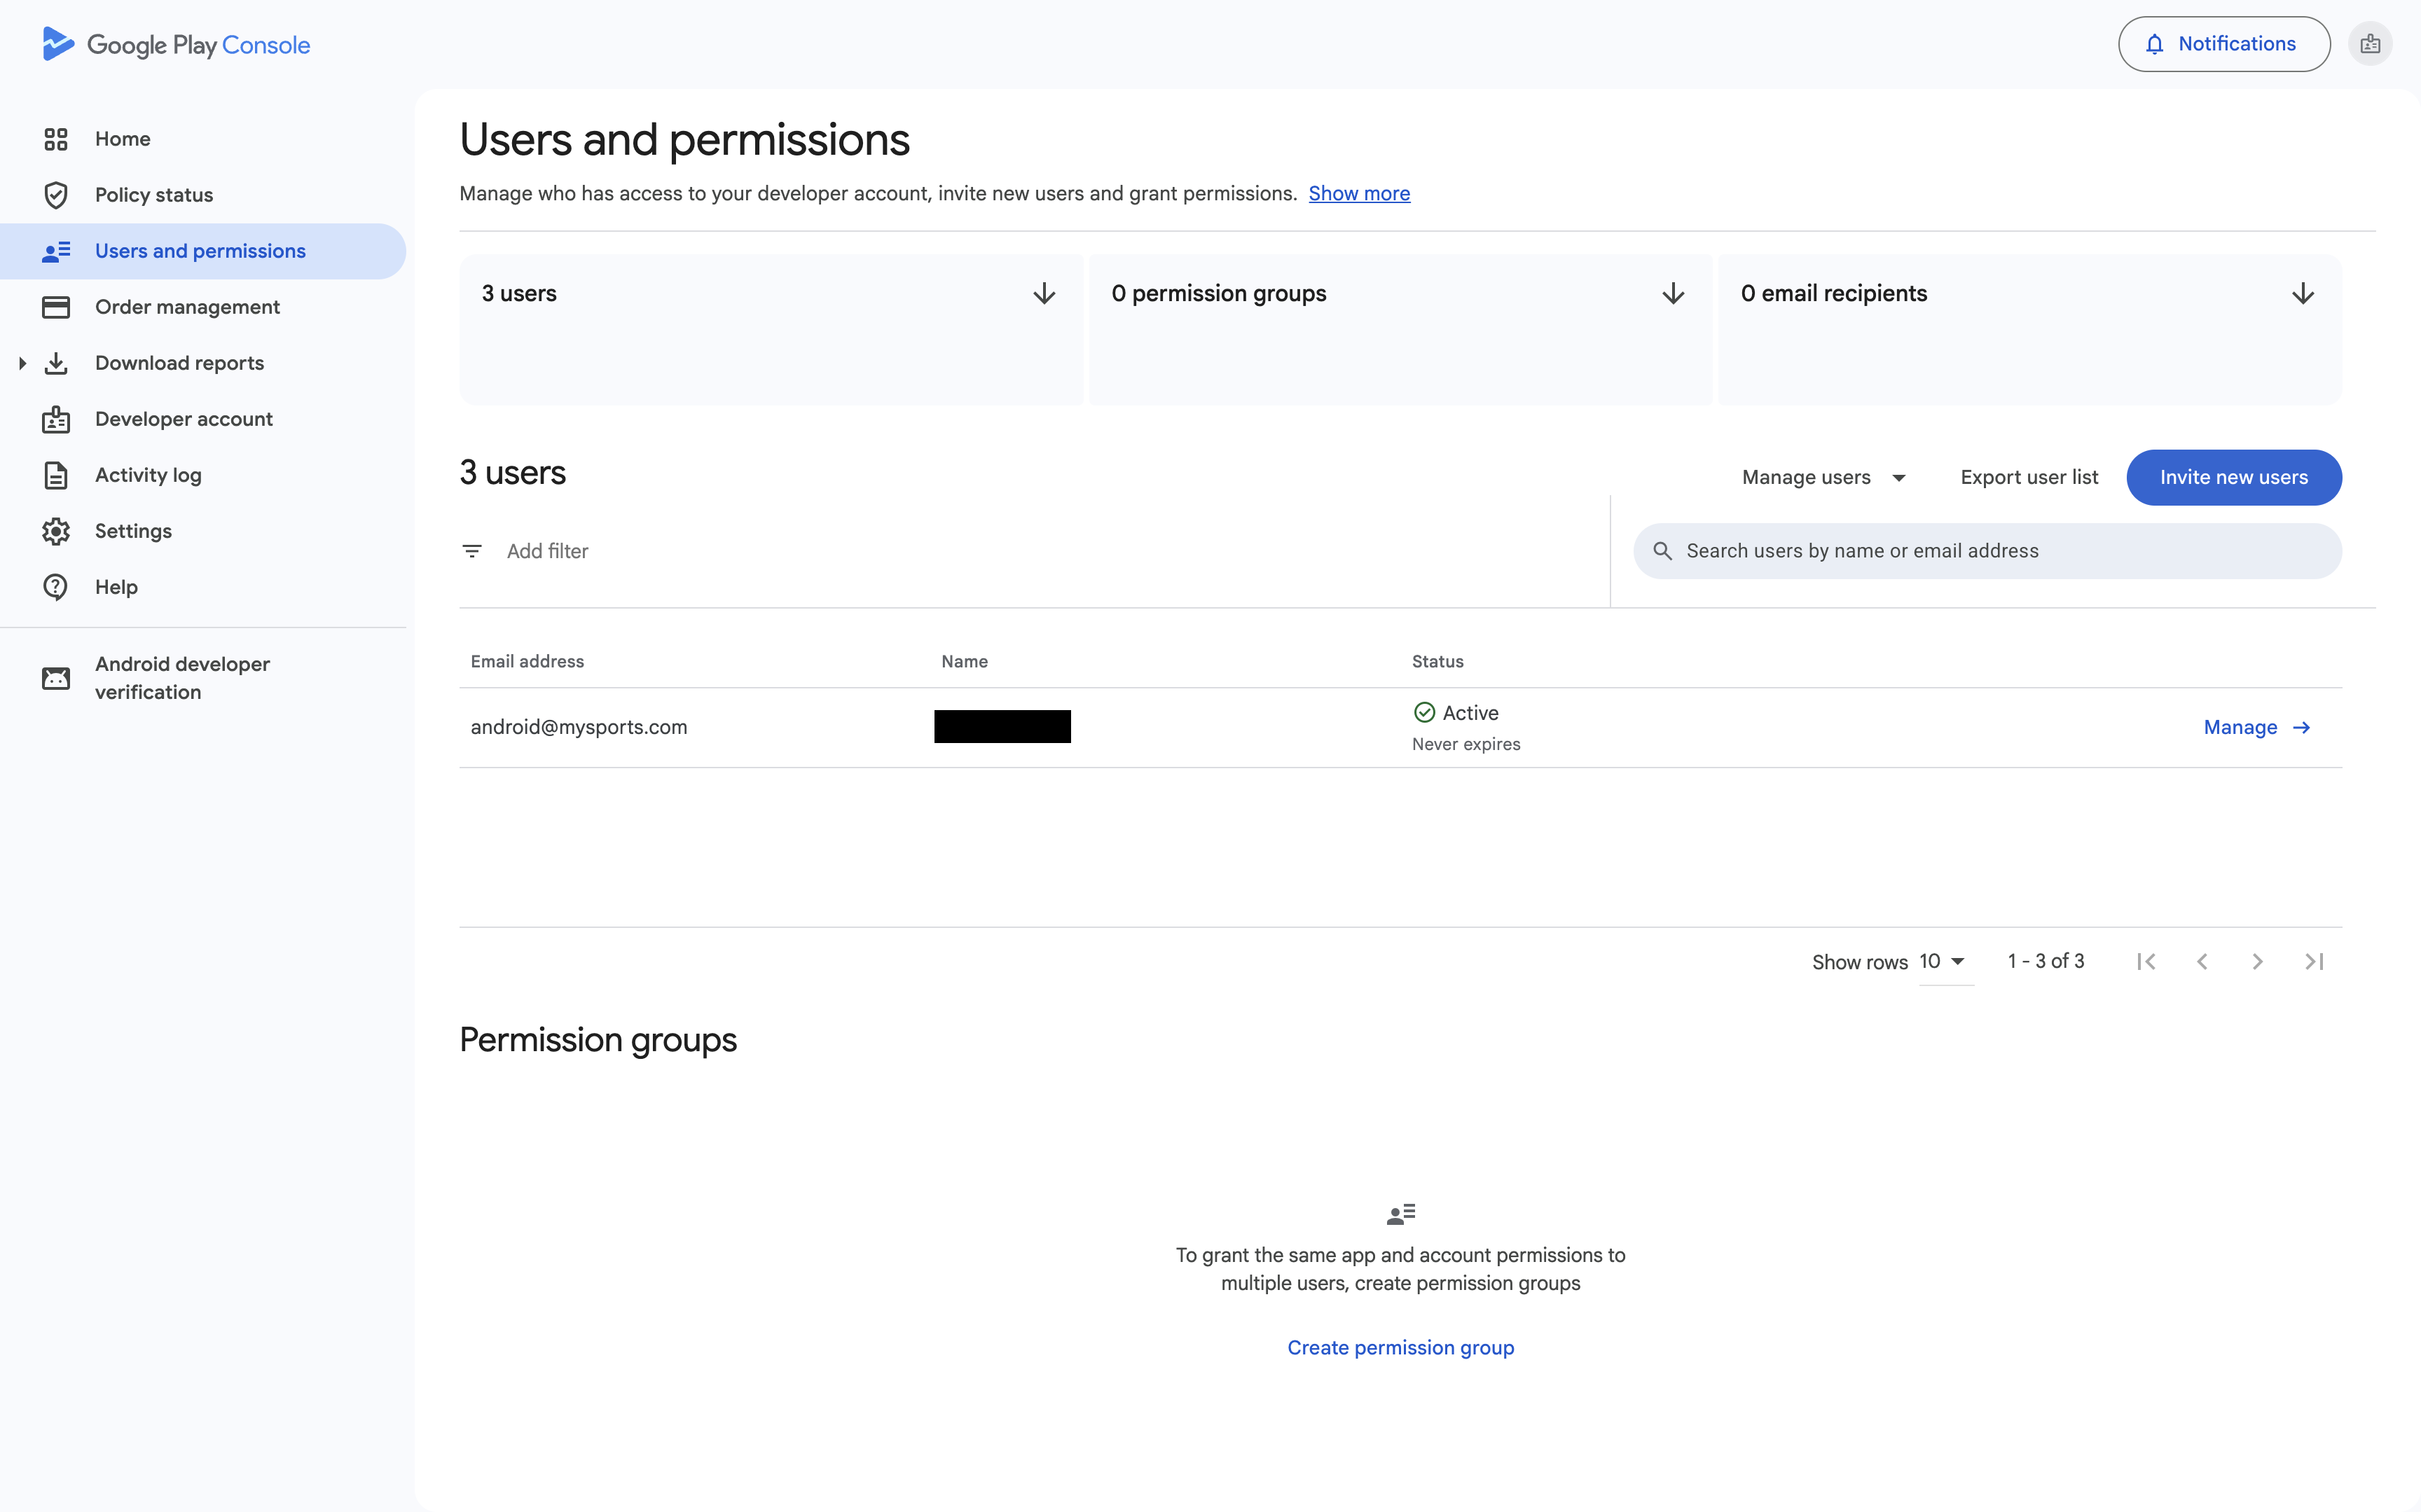Expand the Download reports submenu arrow
Screen dimensions: 2421x1512
tap(22, 363)
